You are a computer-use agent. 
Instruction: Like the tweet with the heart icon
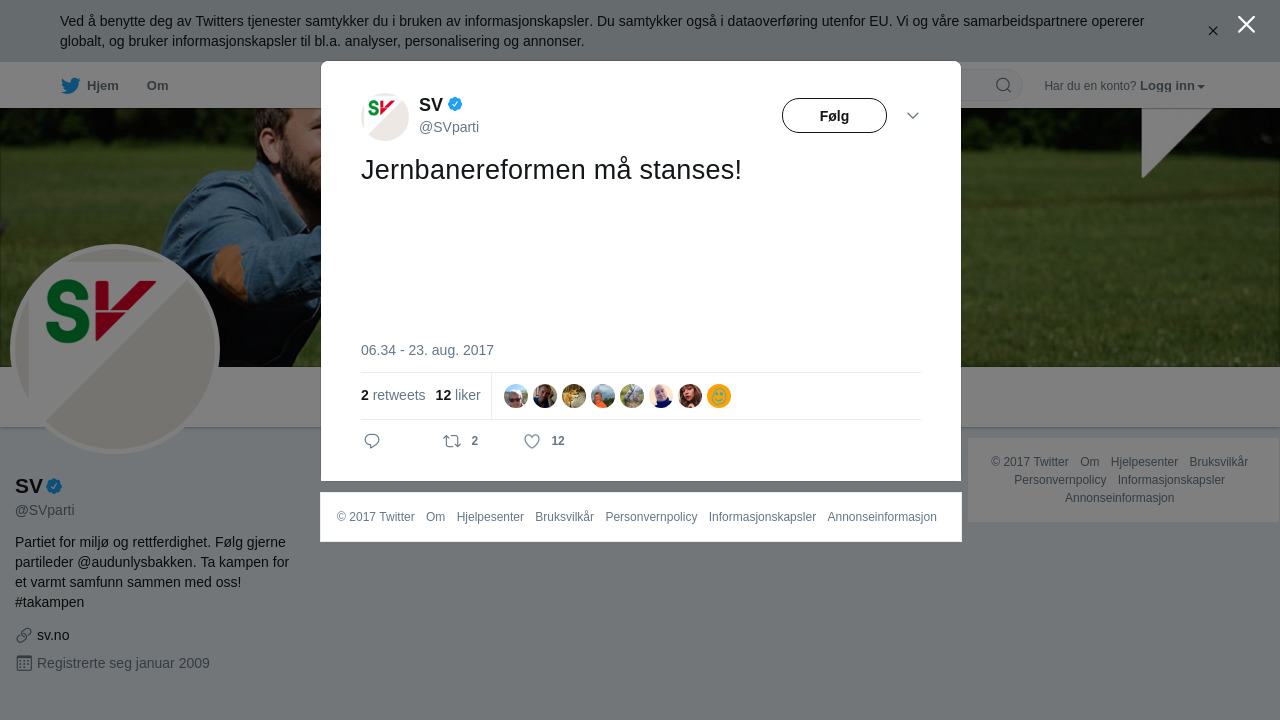pos(532,441)
